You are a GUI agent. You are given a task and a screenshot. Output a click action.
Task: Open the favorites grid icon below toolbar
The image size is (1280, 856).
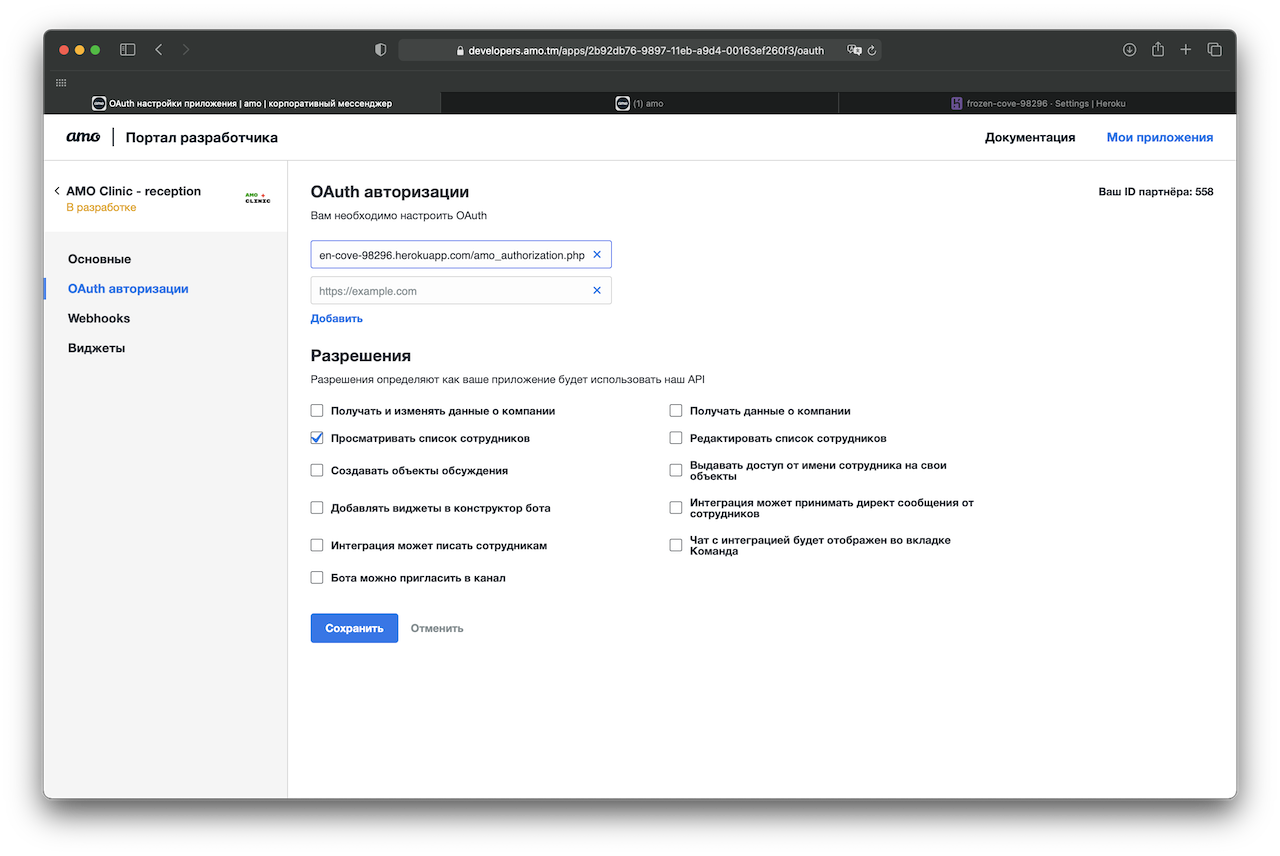pos(61,83)
